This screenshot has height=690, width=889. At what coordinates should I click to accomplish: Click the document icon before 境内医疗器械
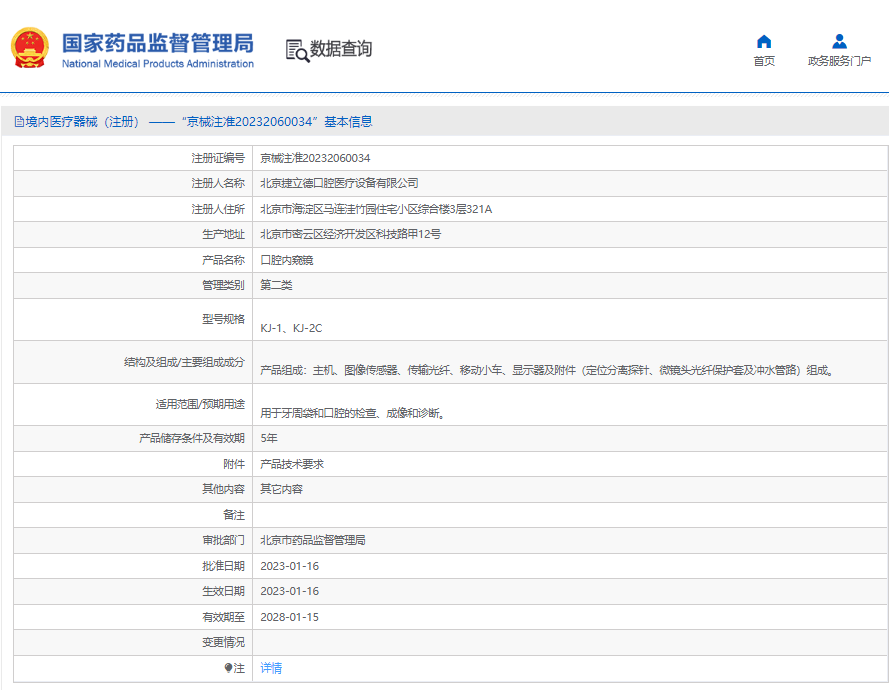(19, 122)
